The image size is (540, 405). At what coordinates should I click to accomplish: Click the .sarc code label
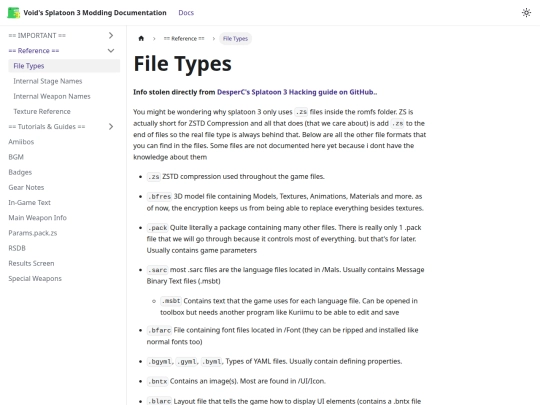tap(157, 270)
